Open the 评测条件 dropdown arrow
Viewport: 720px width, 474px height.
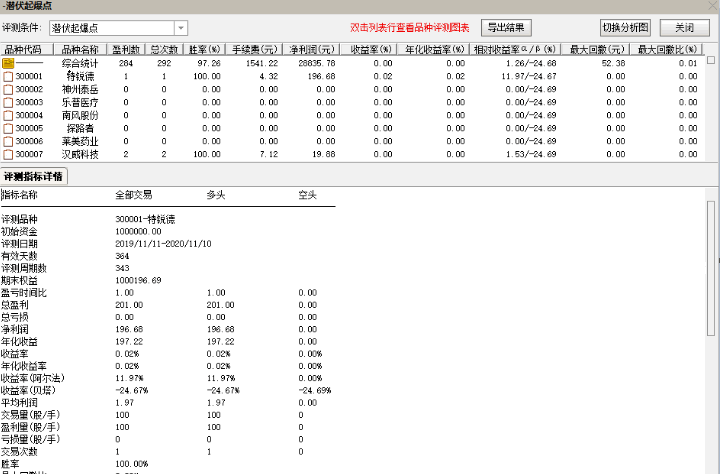(181, 28)
